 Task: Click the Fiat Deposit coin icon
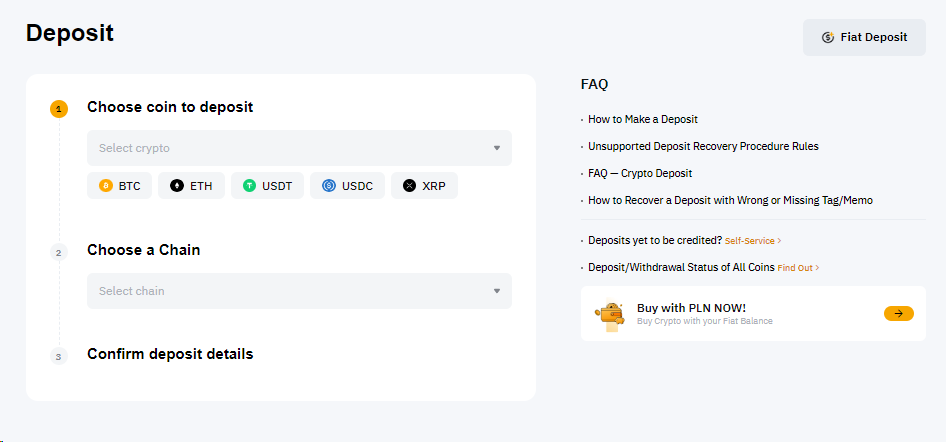828,38
